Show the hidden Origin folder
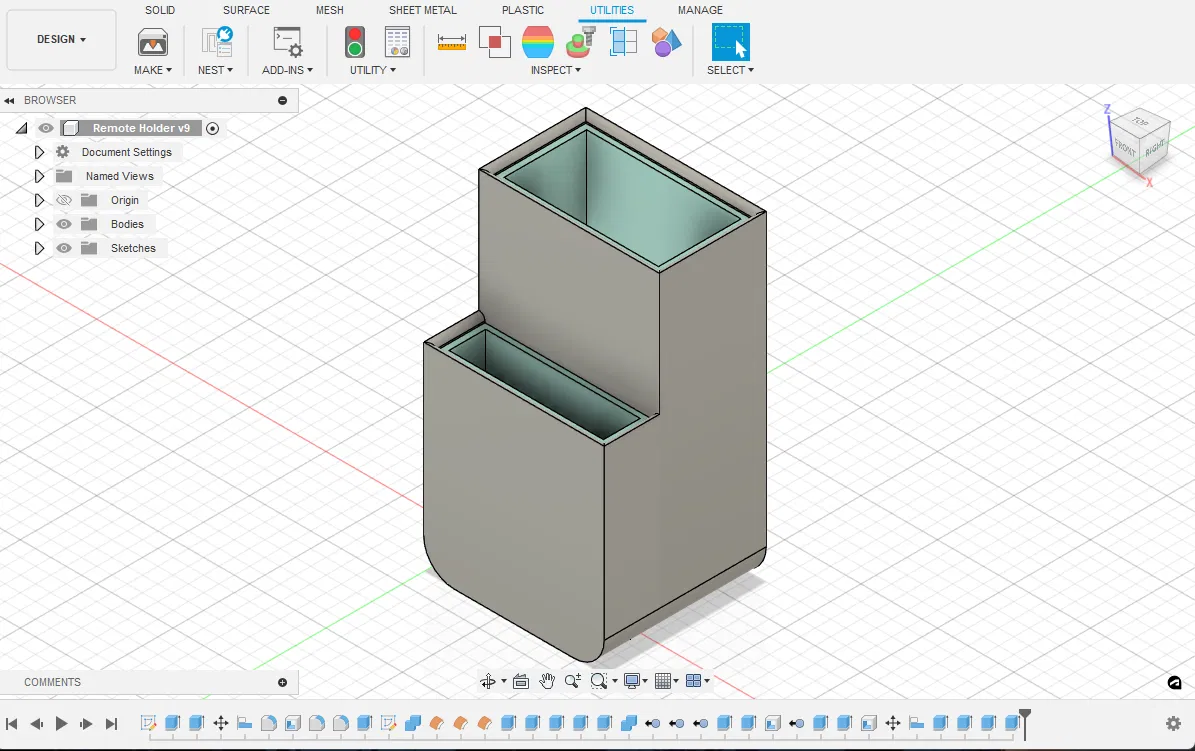This screenshot has width=1195, height=751. tap(64, 200)
